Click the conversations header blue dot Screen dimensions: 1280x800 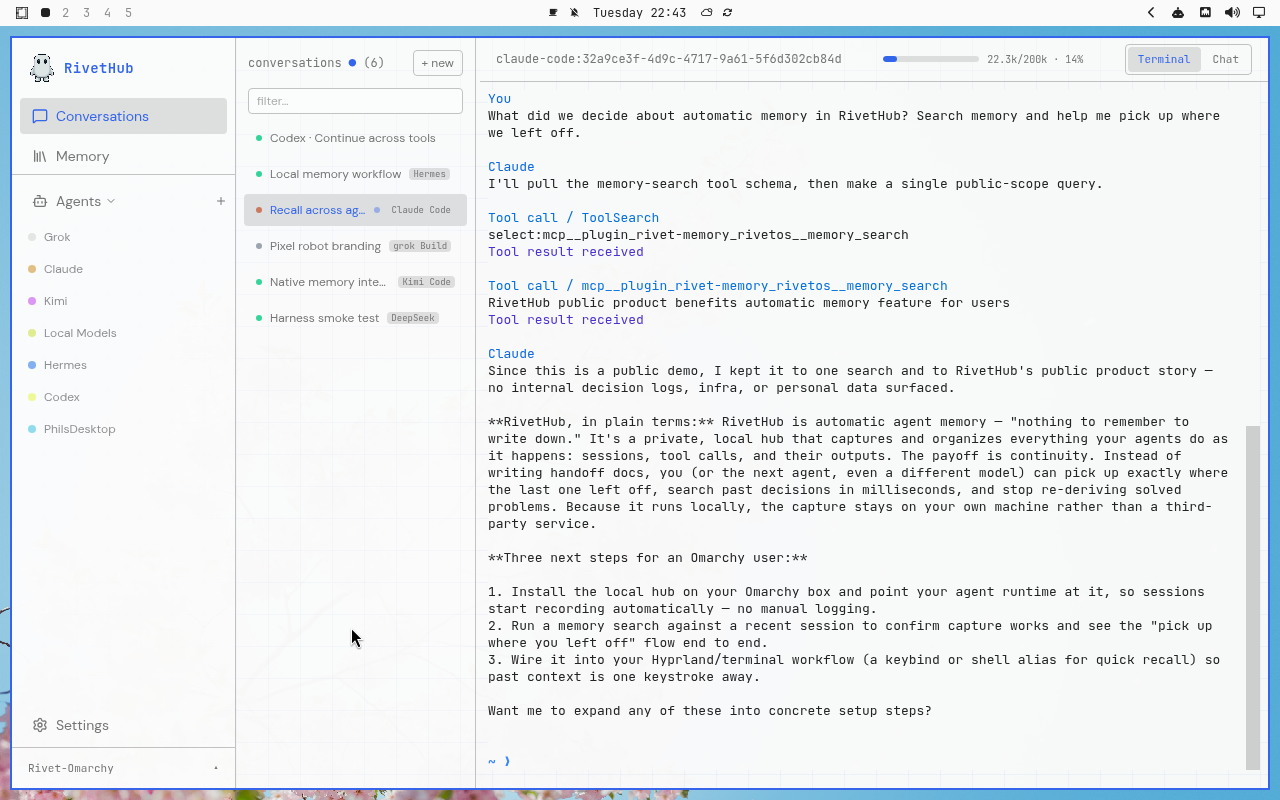pyautogui.click(x=352, y=63)
